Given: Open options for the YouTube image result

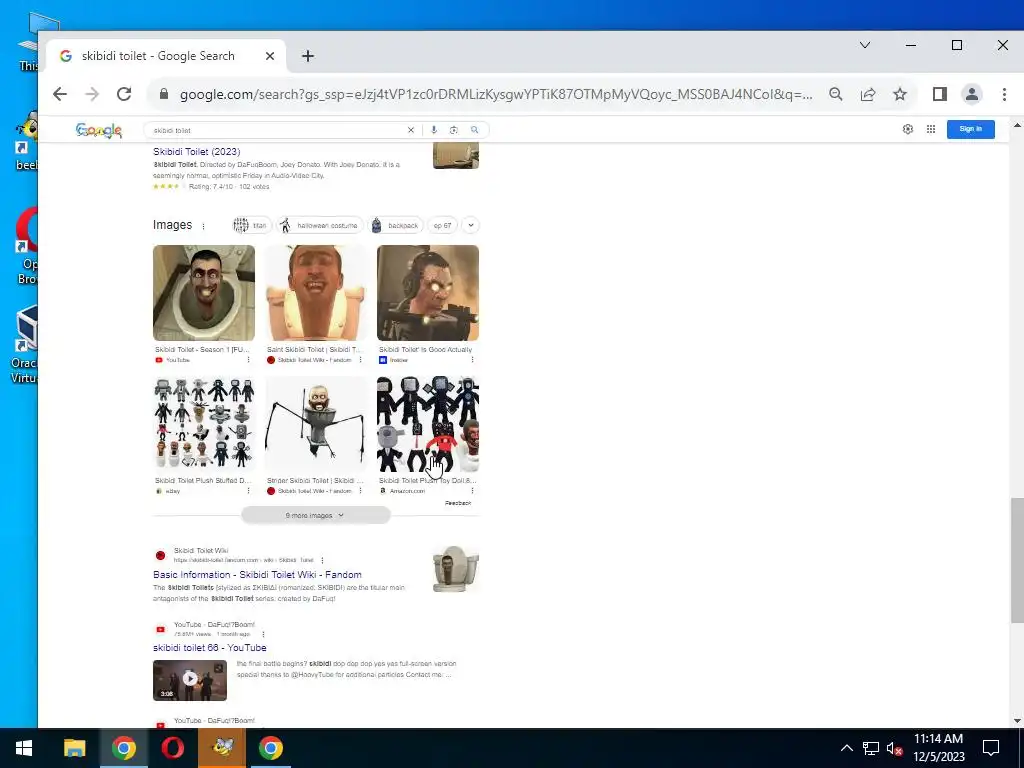Looking at the screenshot, I should (248, 360).
